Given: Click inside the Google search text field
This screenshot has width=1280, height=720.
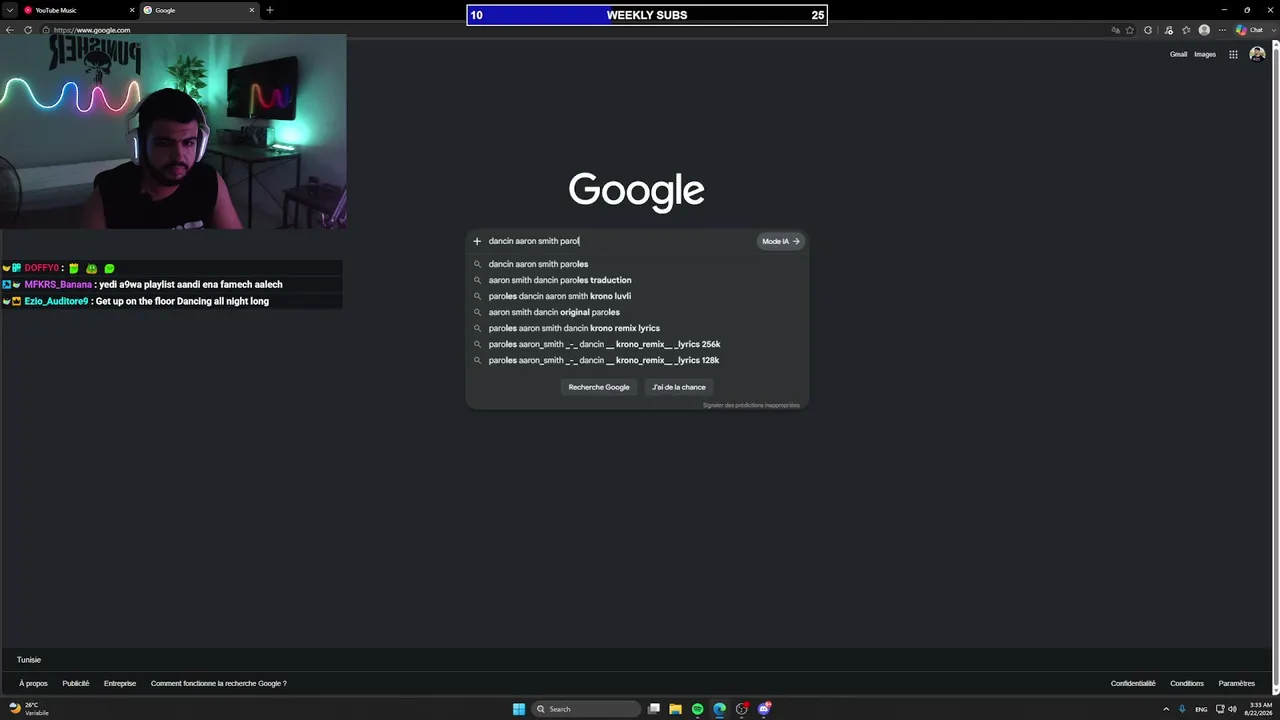Looking at the screenshot, I should pyautogui.click(x=620, y=241).
